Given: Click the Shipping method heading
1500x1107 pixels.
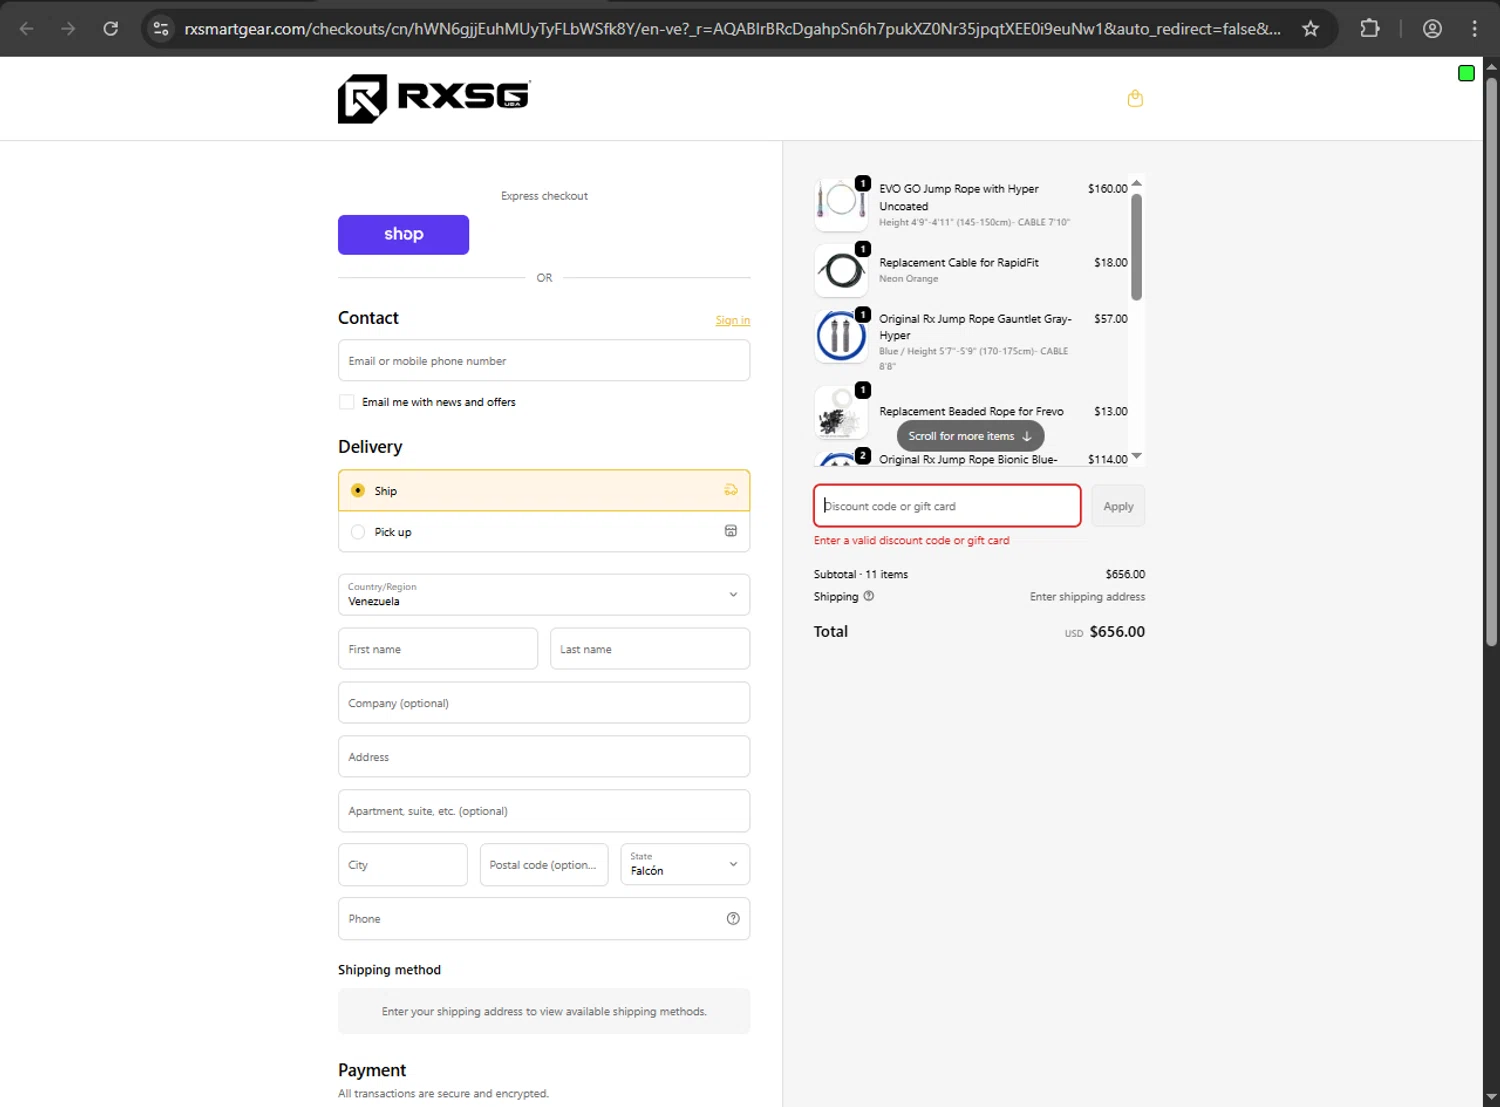Looking at the screenshot, I should pyautogui.click(x=389, y=970).
